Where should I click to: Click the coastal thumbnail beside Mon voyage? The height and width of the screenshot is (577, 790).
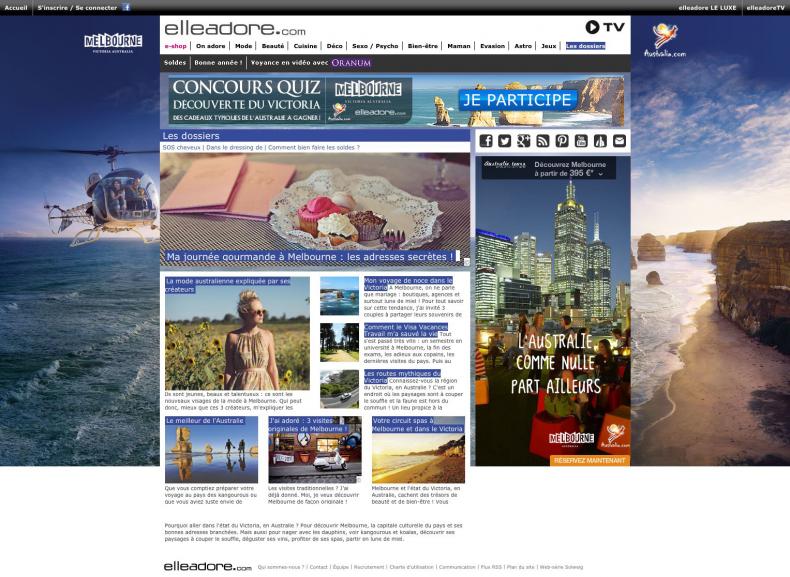340,296
